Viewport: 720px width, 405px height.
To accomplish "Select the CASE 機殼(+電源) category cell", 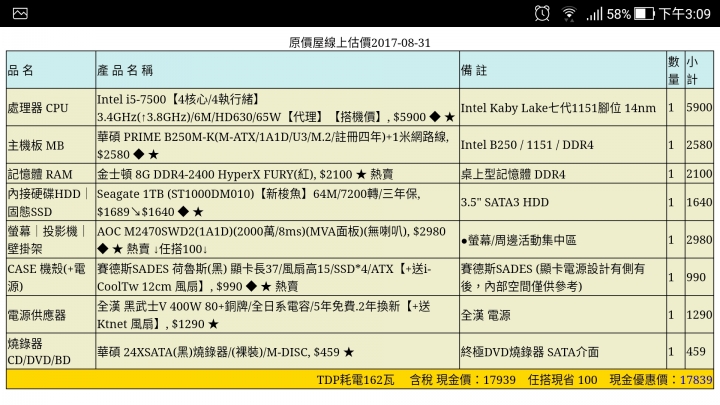I will point(51,277).
